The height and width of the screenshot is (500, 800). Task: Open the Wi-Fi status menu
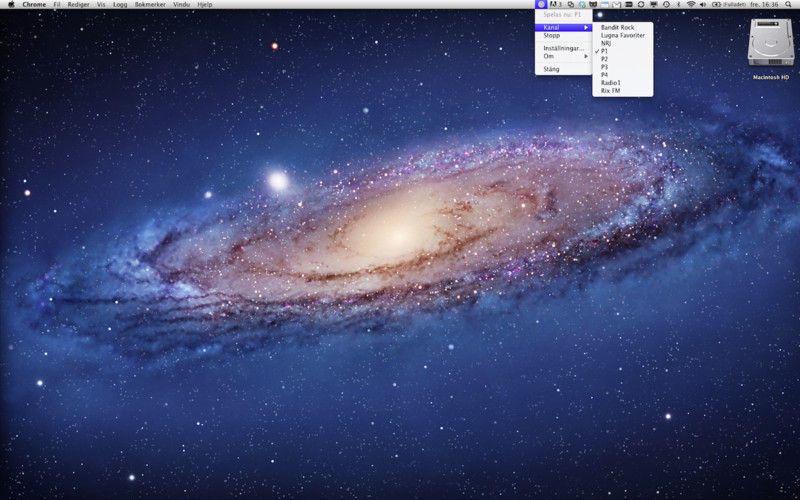coord(691,4)
